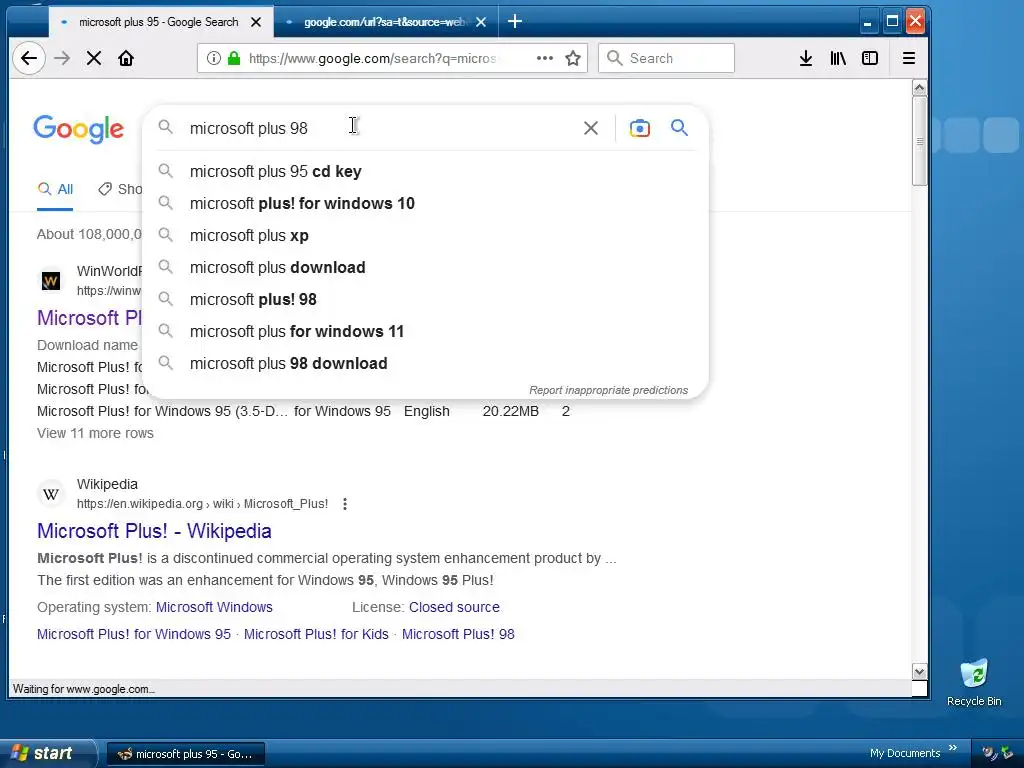Choose suggestion 'microsoft plus 98 download'
Viewport: 1024px width, 768px height.
[425, 363]
